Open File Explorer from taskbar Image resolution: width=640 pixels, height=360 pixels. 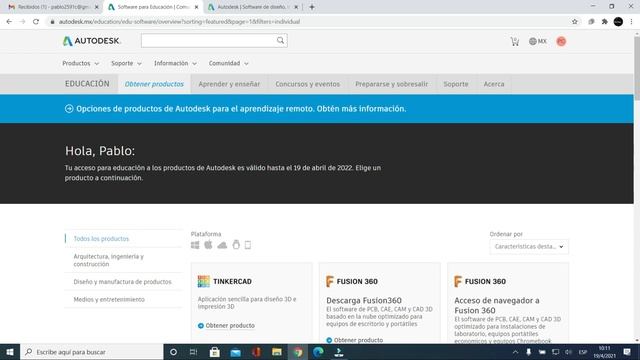pos(277,352)
